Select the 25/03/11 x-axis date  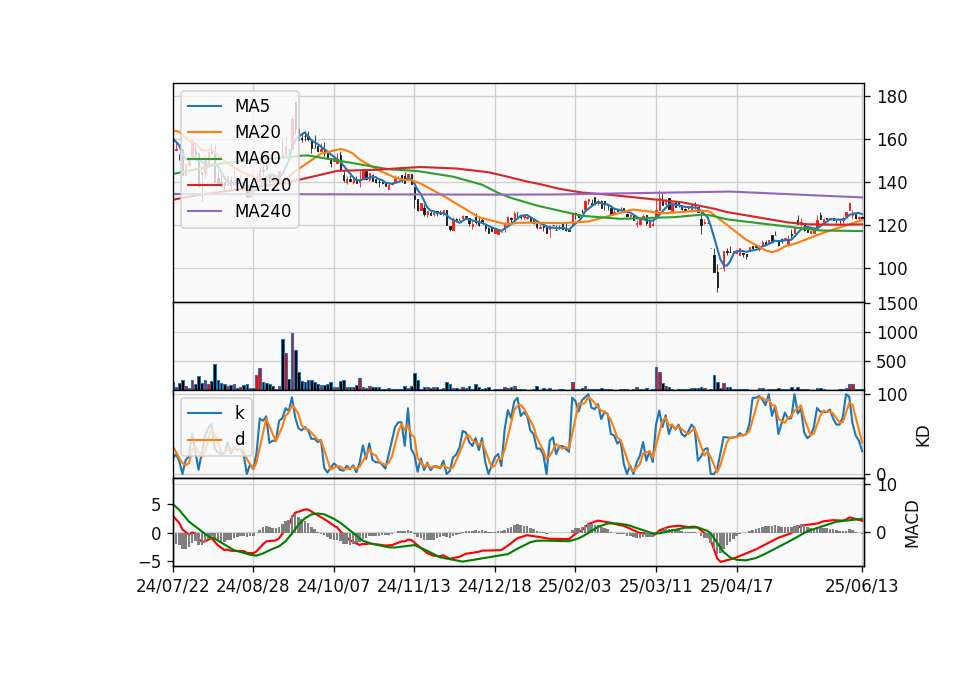tap(656, 586)
